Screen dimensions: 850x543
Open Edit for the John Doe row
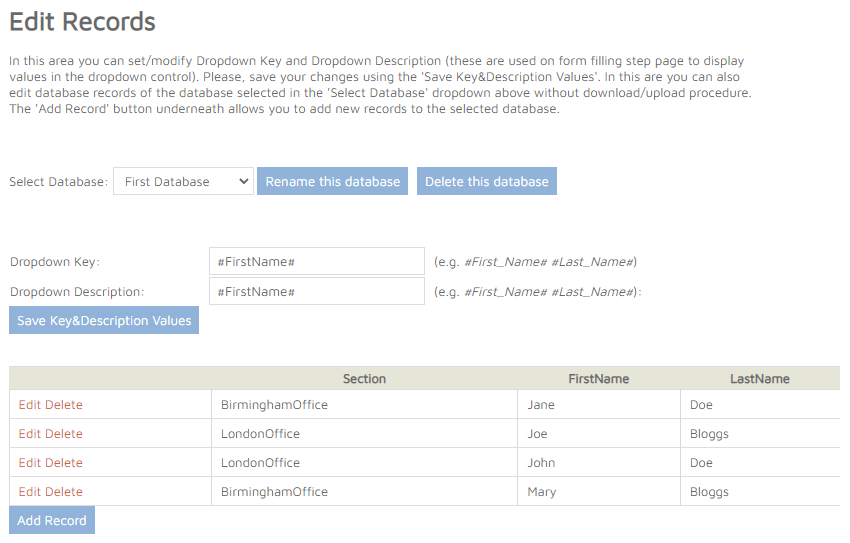click(30, 463)
